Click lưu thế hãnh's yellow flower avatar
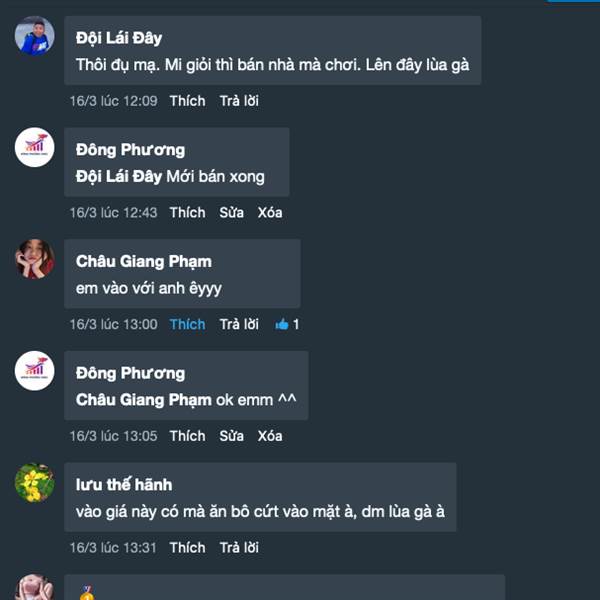 [x=34, y=483]
